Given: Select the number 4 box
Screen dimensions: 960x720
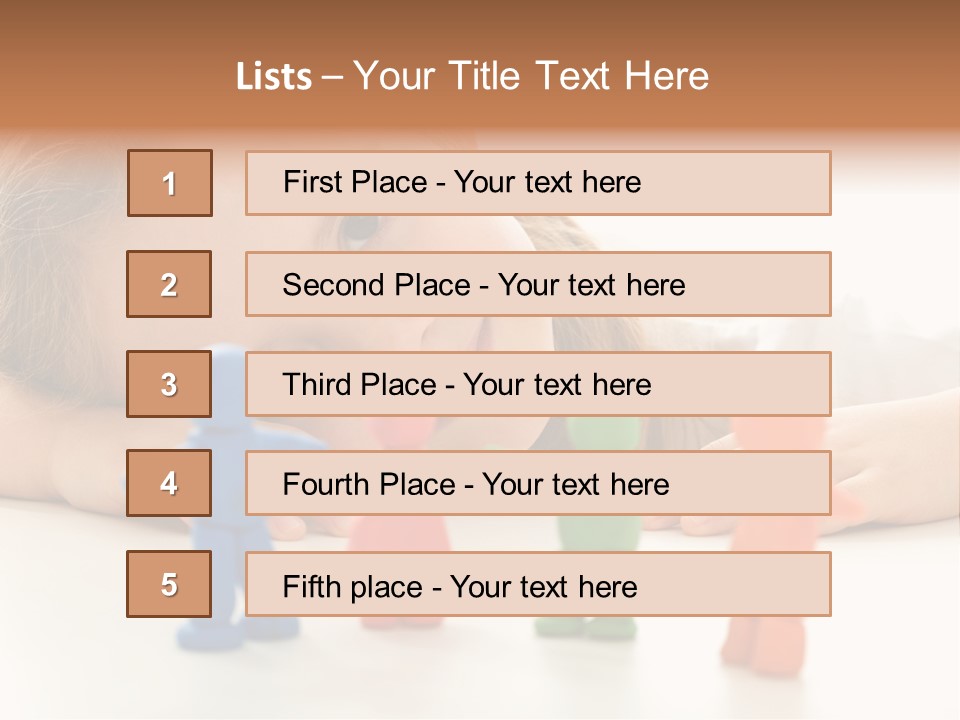Looking at the screenshot, I should 169,484.
